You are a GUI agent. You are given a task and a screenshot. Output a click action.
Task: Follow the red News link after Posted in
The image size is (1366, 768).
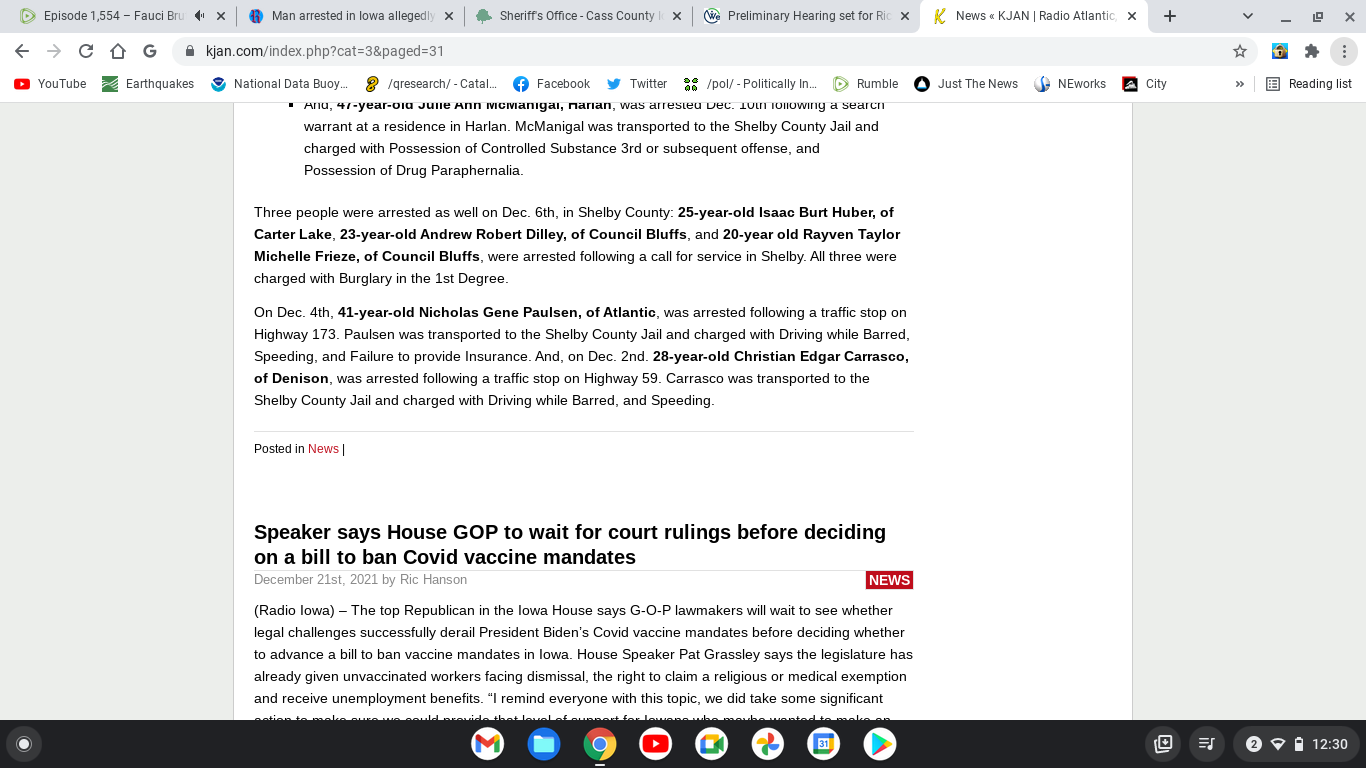tap(323, 449)
